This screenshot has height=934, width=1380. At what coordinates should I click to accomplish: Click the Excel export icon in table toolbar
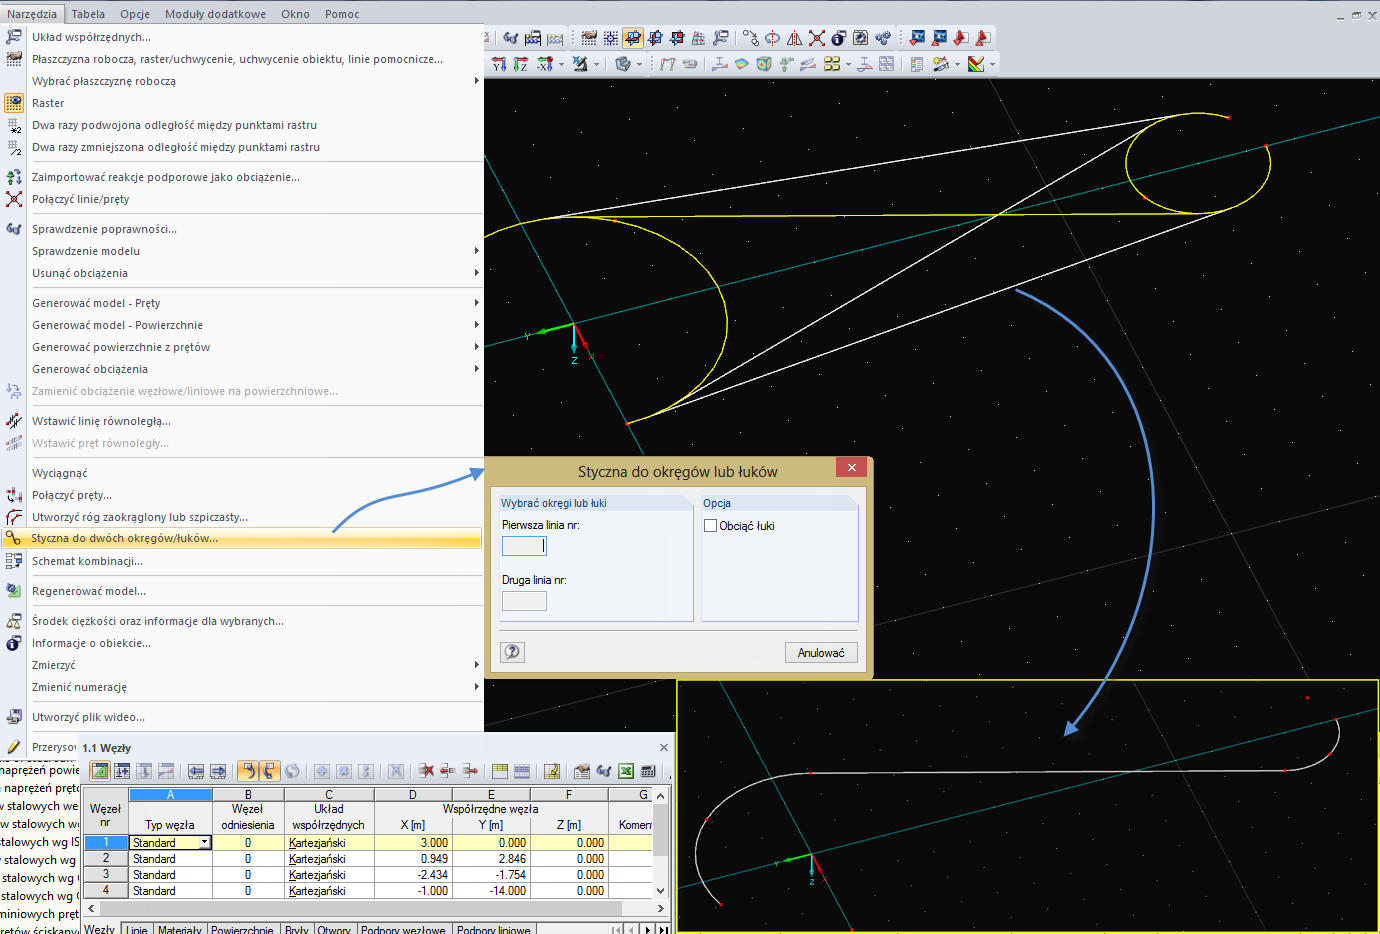tap(626, 771)
